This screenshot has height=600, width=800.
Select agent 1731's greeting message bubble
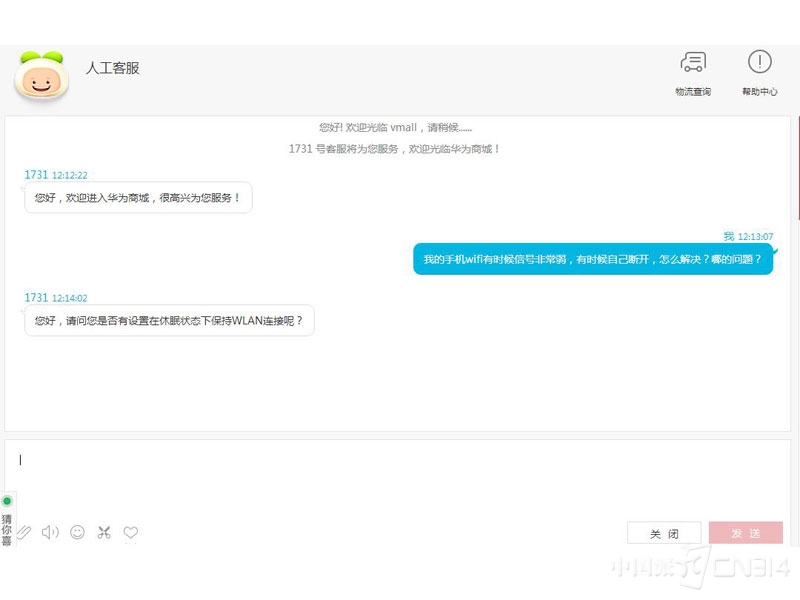(x=137, y=198)
